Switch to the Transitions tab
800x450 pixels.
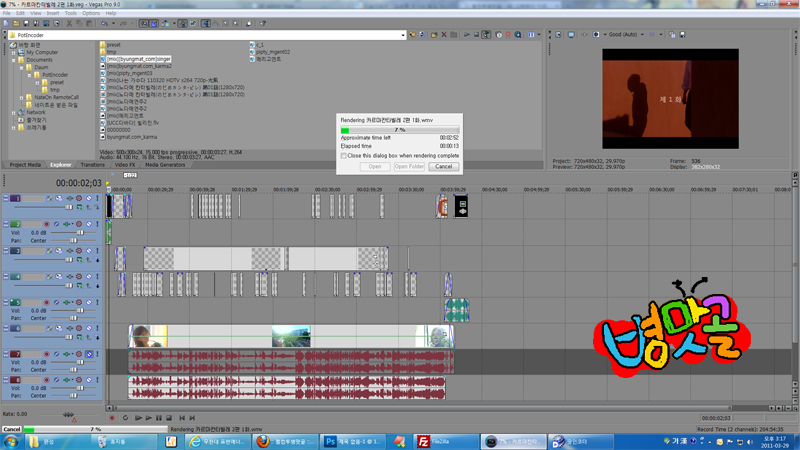(92, 165)
